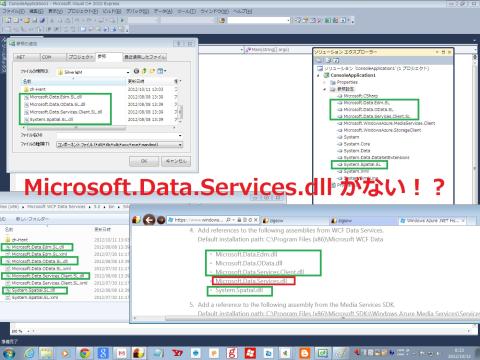Screen dimensions: 480x360
Task: Click 新しいフォルダー in Explorer window
Action: click(x=32, y=219)
